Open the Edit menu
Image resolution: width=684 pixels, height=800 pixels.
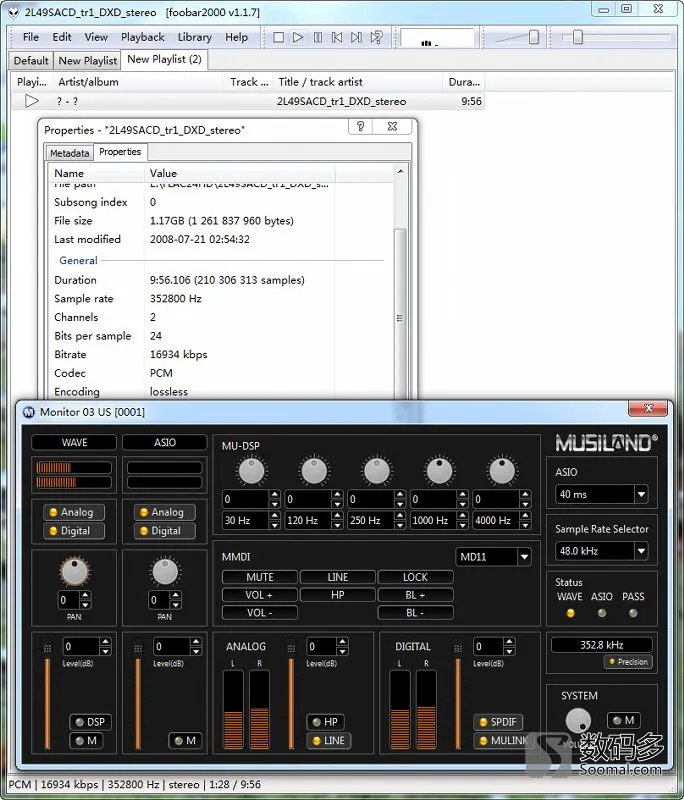tap(62, 37)
